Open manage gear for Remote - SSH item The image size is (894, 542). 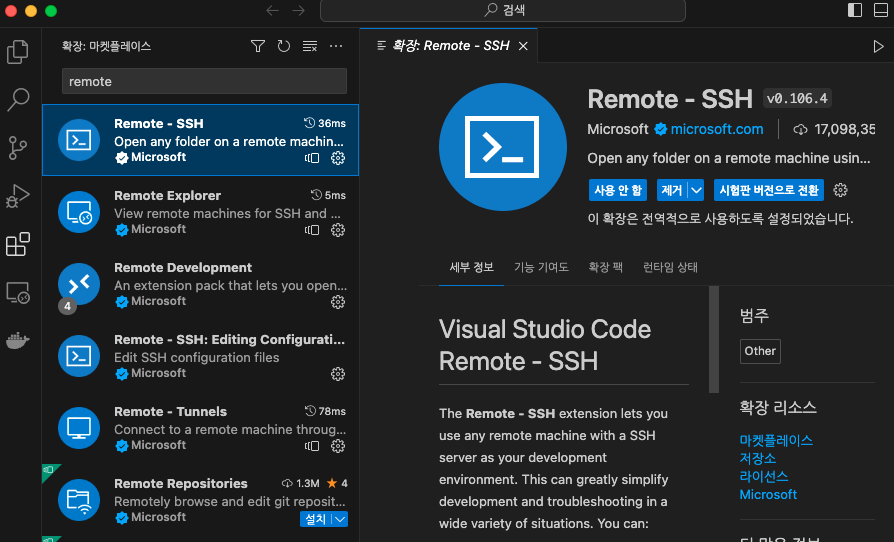click(338, 158)
